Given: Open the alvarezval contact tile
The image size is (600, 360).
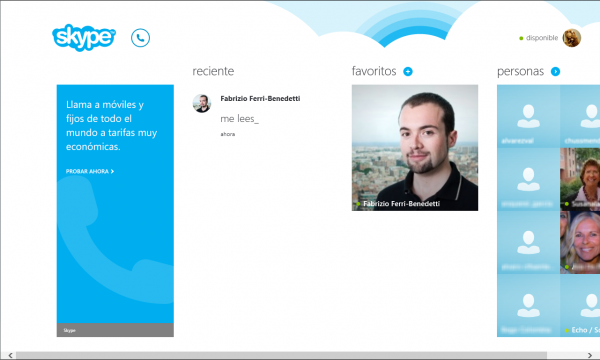Looking at the screenshot, I should pyautogui.click(x=528, y=116).
